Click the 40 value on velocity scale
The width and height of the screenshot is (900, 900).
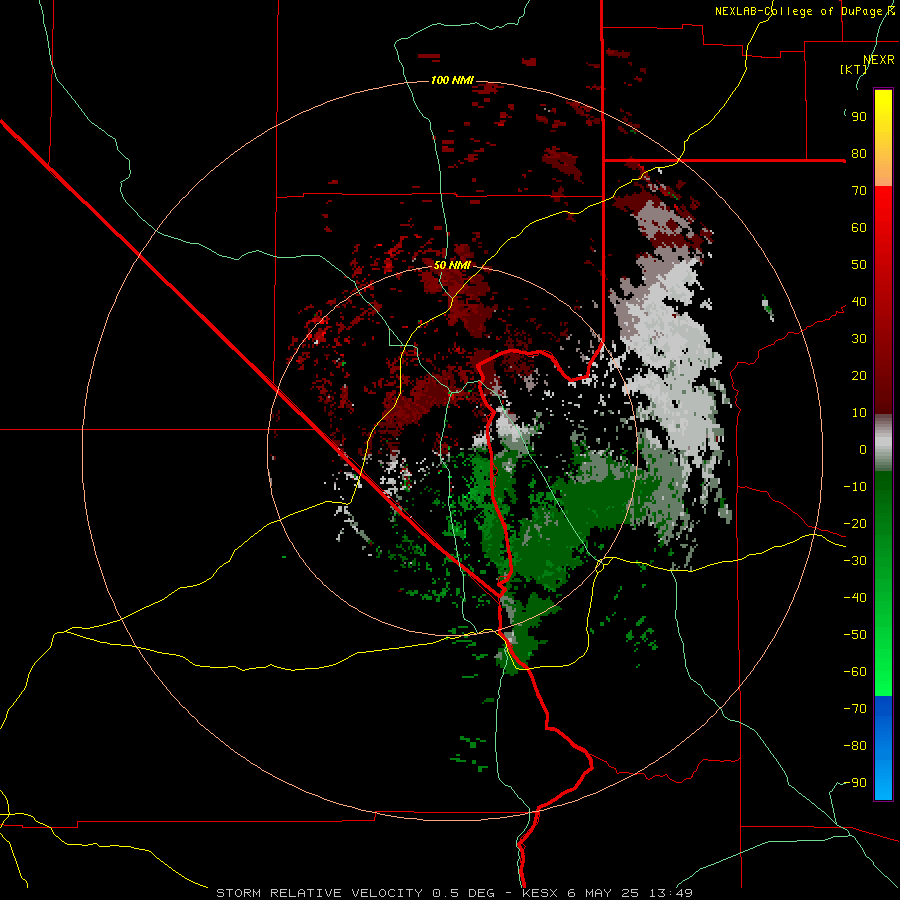pyautogui.click(x=859, y=302)
